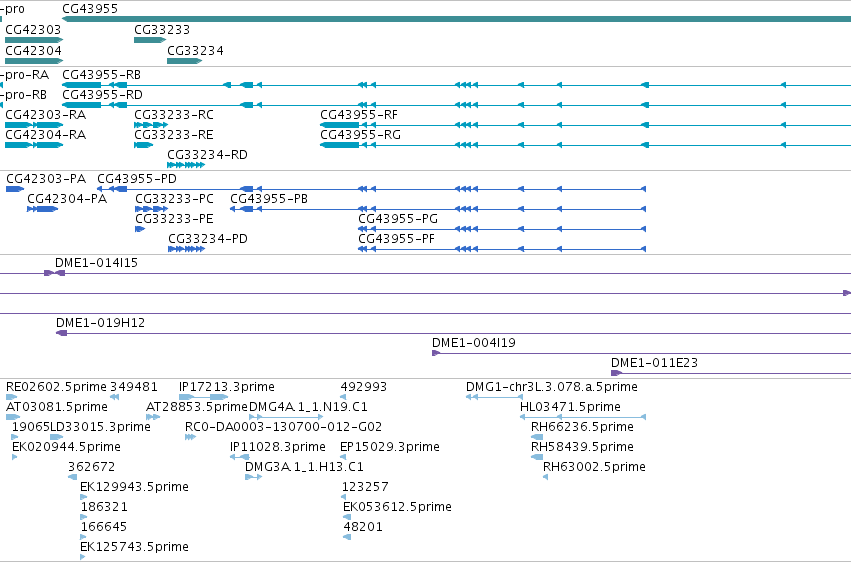The image size is (851, 562).
Task: Click the 48201 EST label
Action: click(363, 527)
